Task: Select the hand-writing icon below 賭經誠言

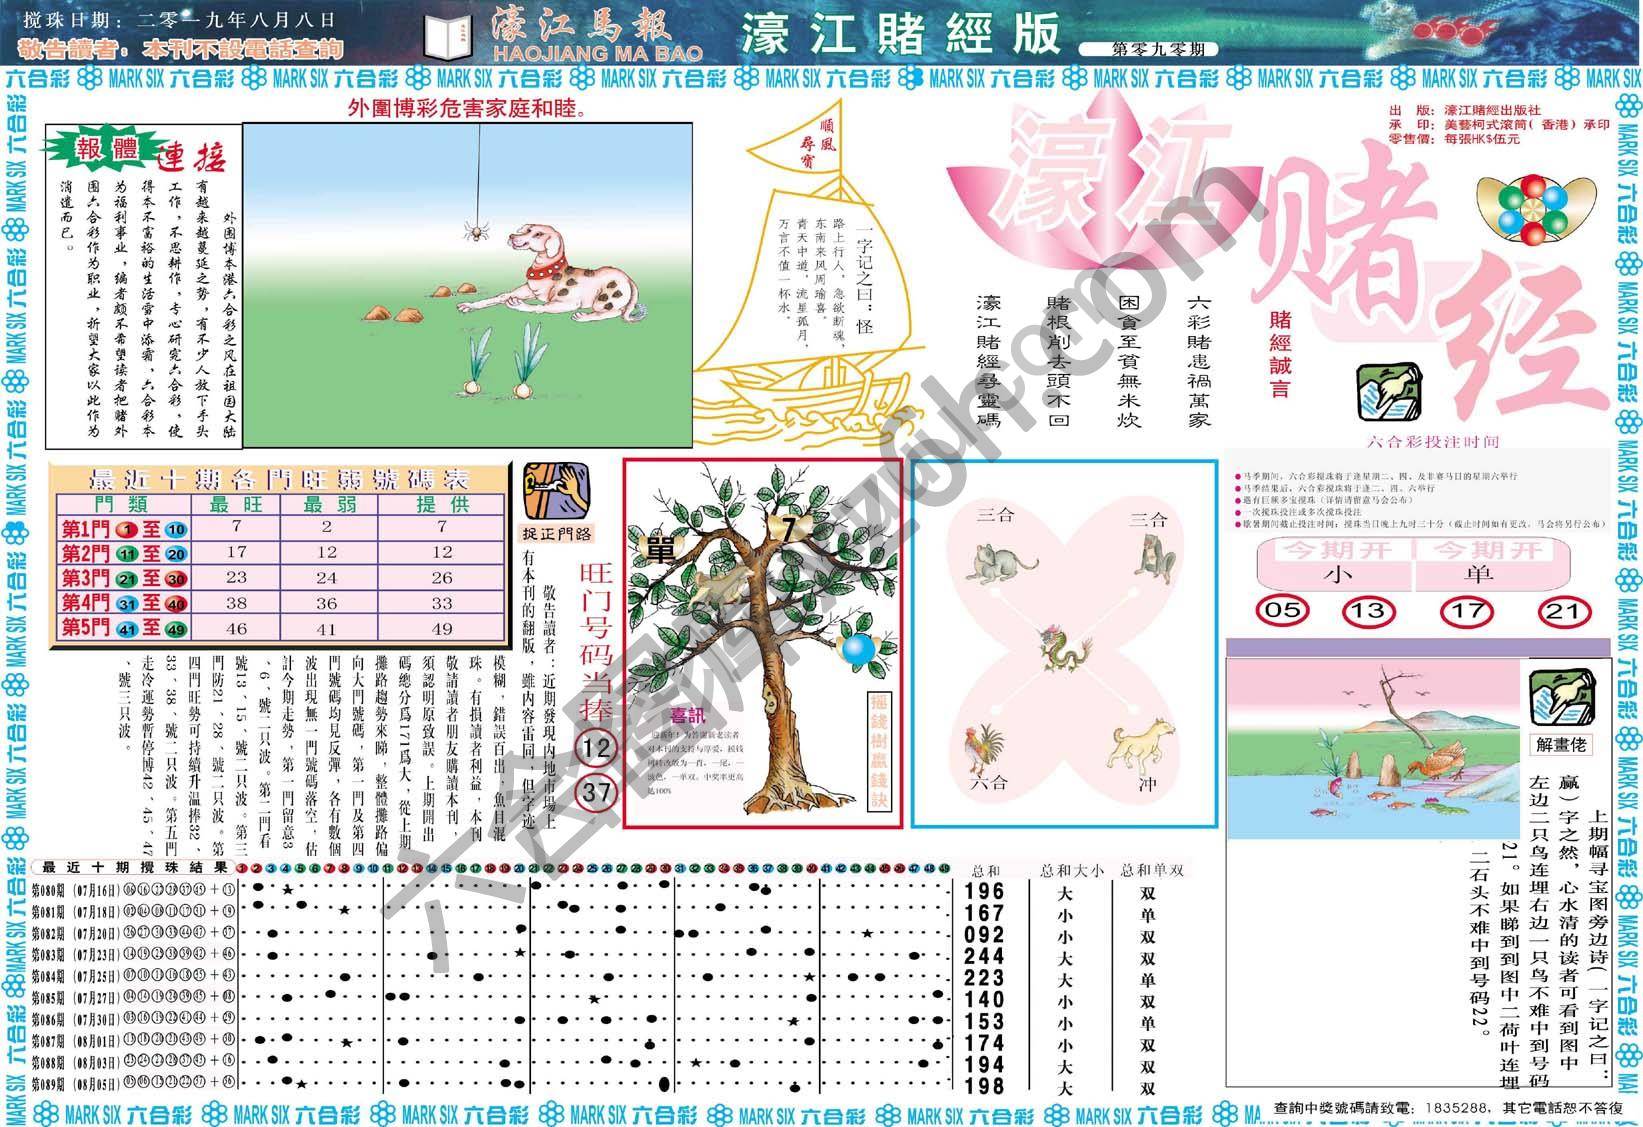Action: click(x=1390, y=390)
